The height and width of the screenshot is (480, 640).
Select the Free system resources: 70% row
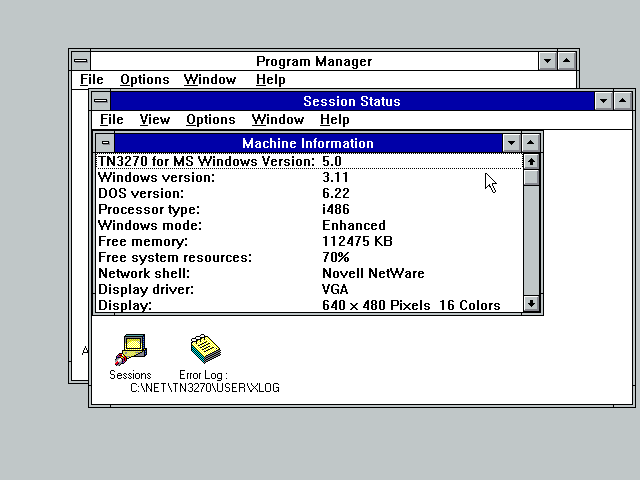tap(309, 257)
